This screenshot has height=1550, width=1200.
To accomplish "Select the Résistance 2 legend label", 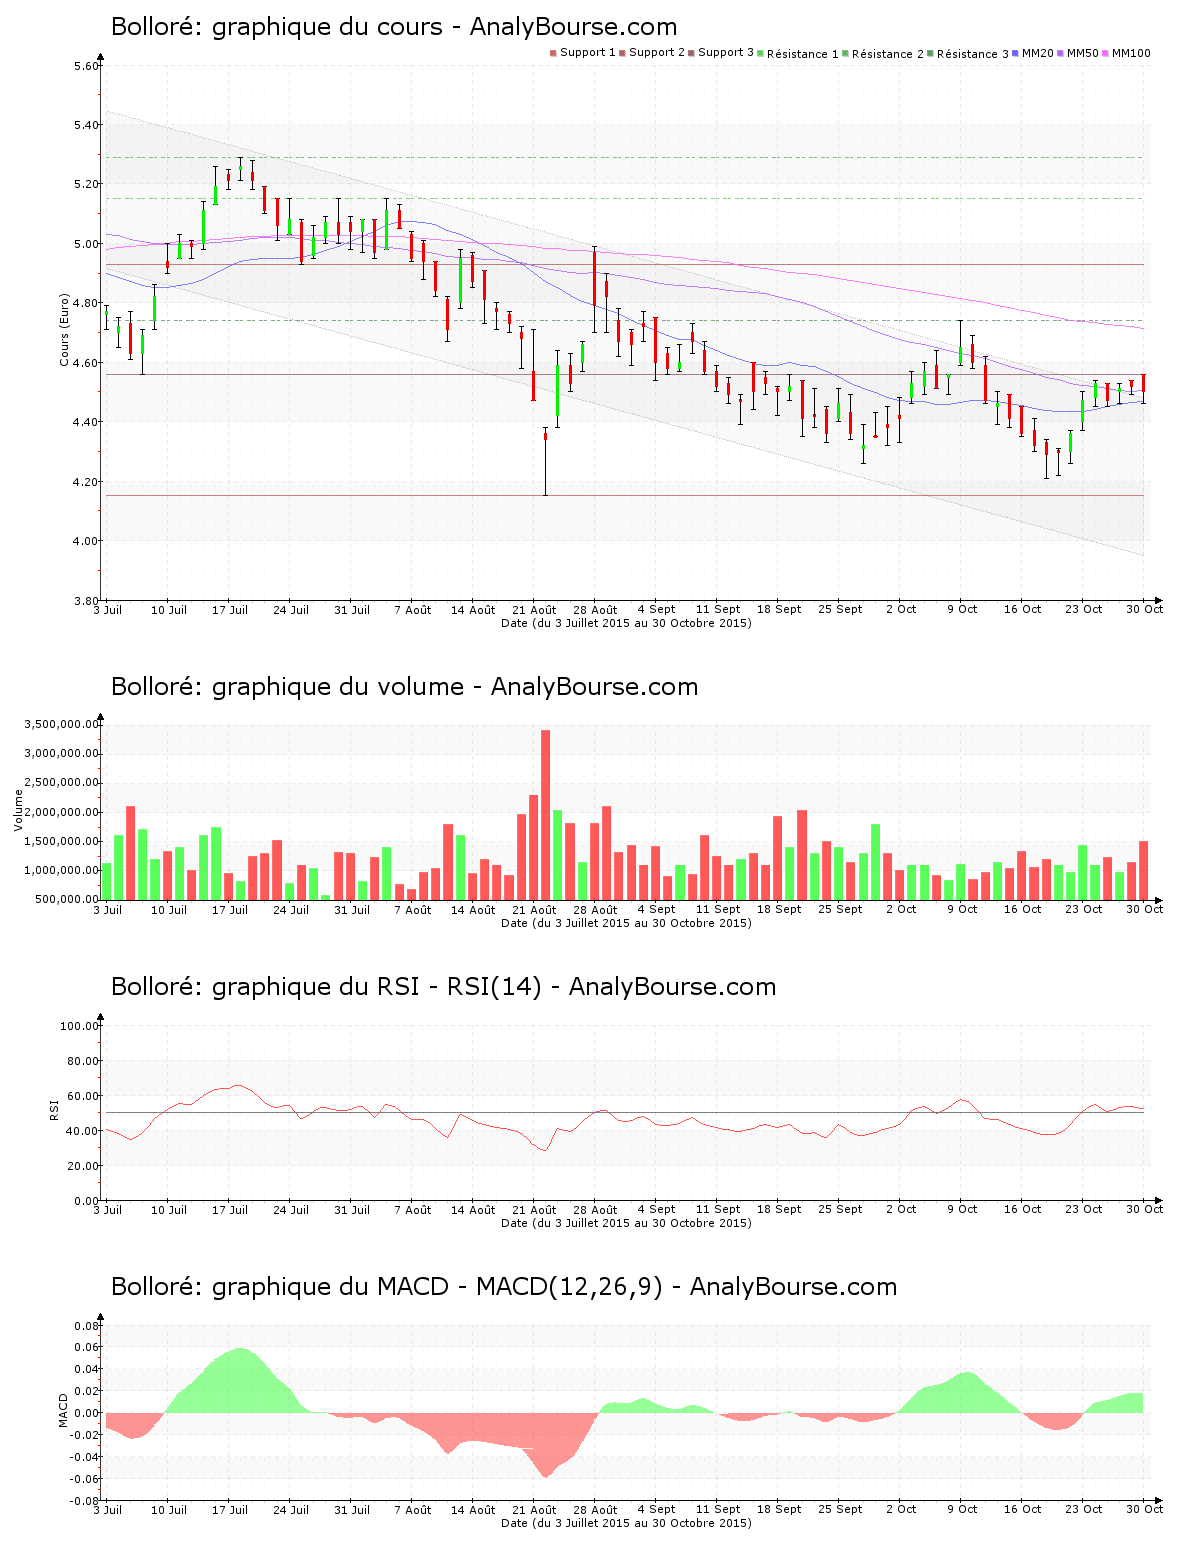I will [x=888, y=54].
